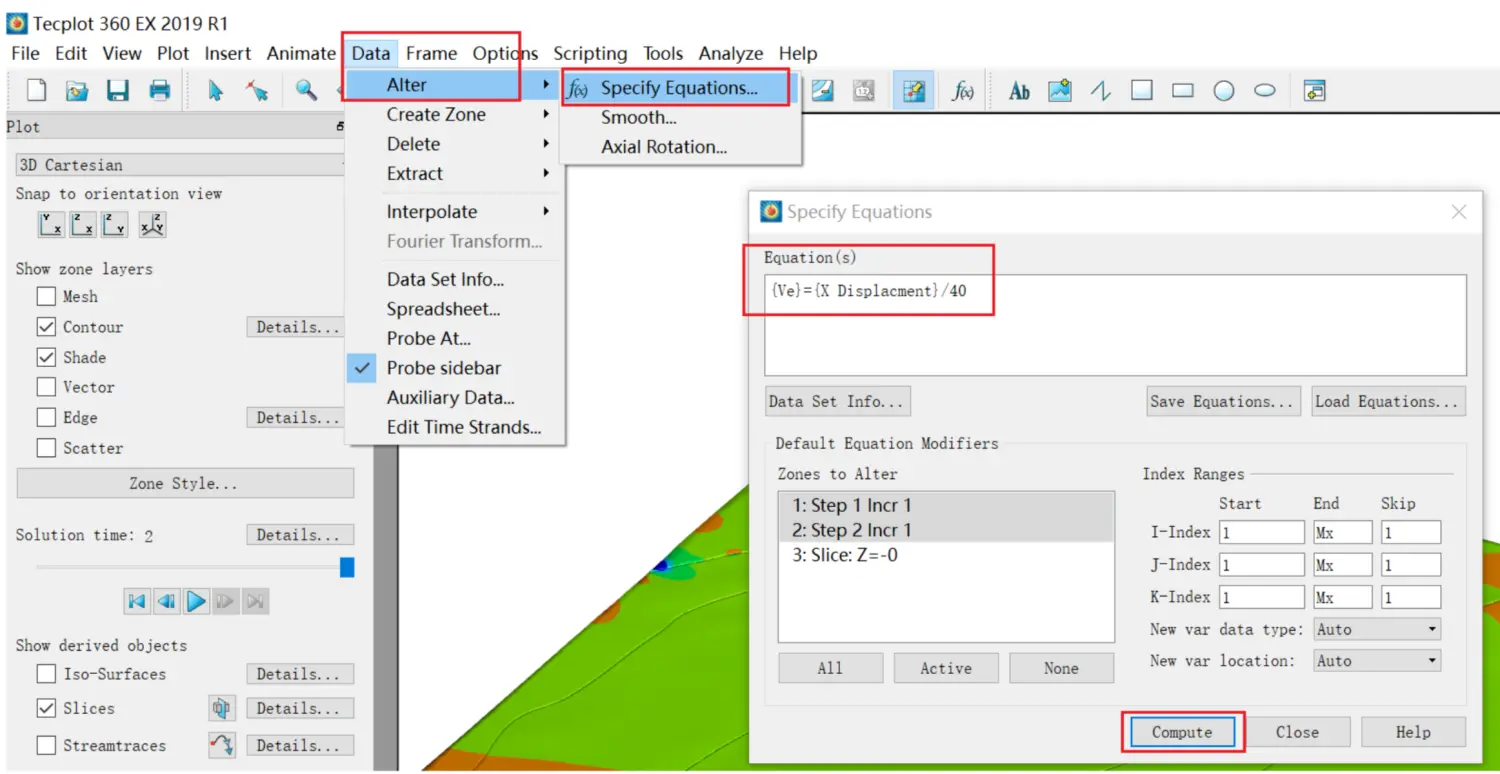Select the Adjustor tool with red dot
The height and width of the screenshot is (774, 1500).
(257, 91)
